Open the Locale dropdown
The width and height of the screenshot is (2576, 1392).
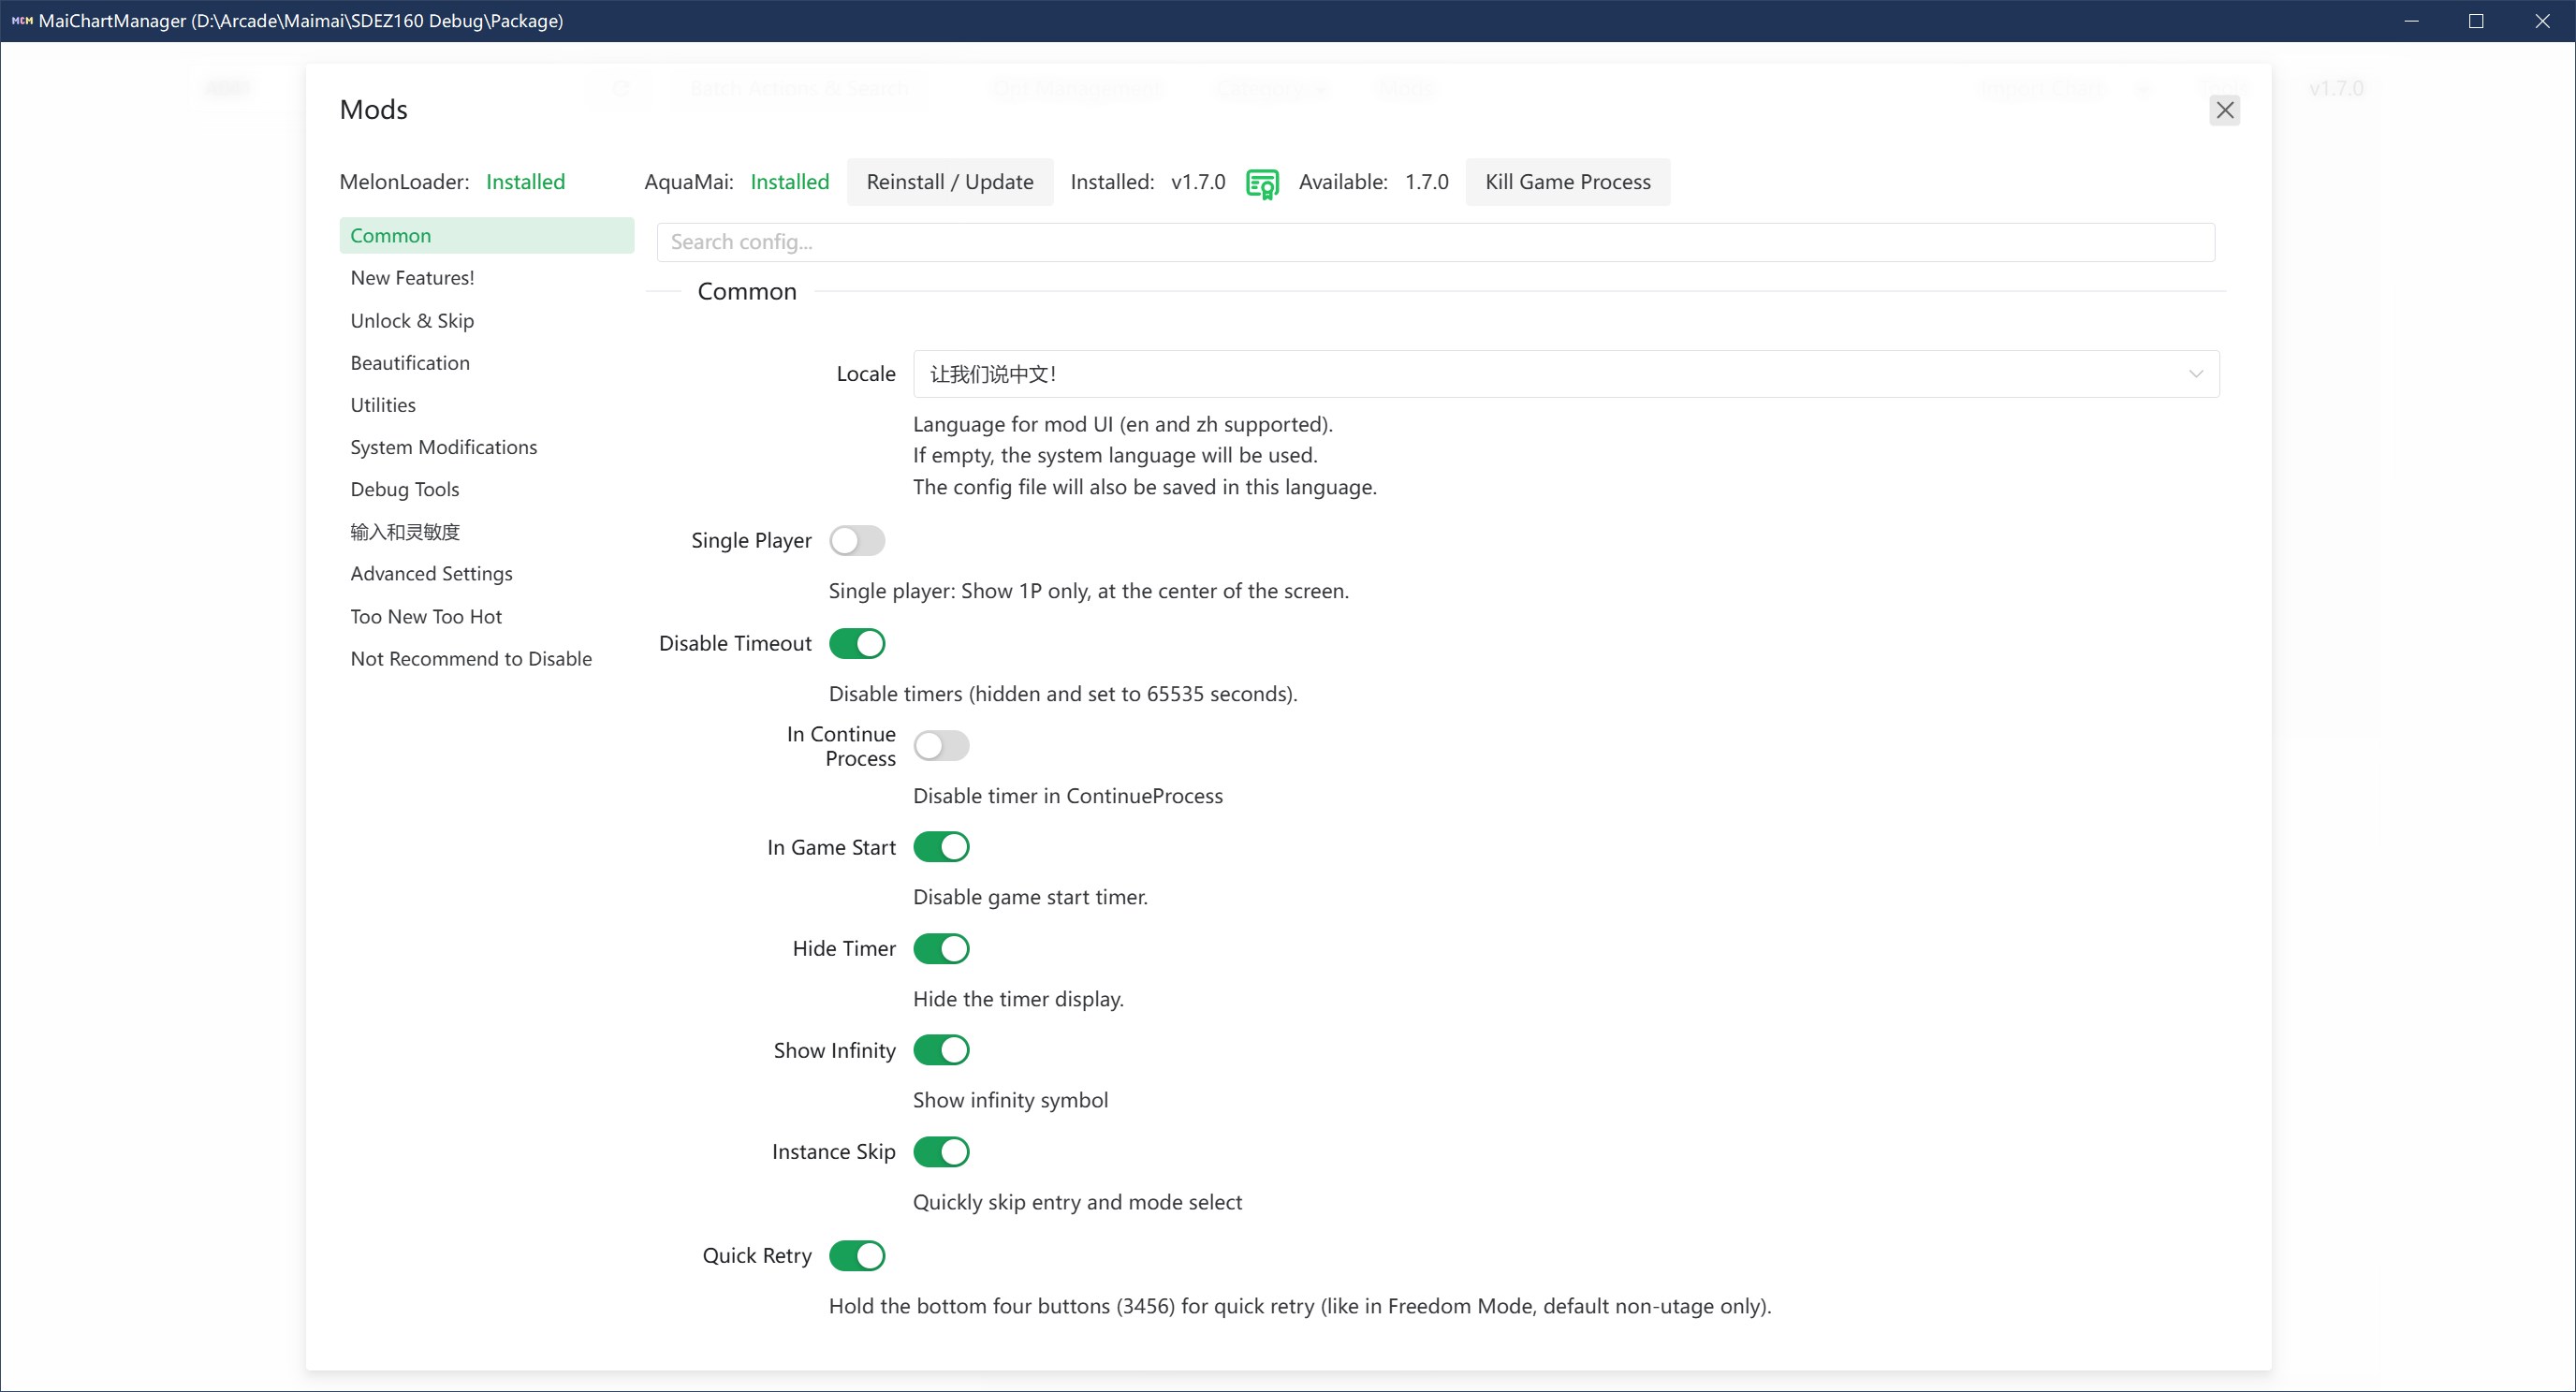pos(1566,374)
